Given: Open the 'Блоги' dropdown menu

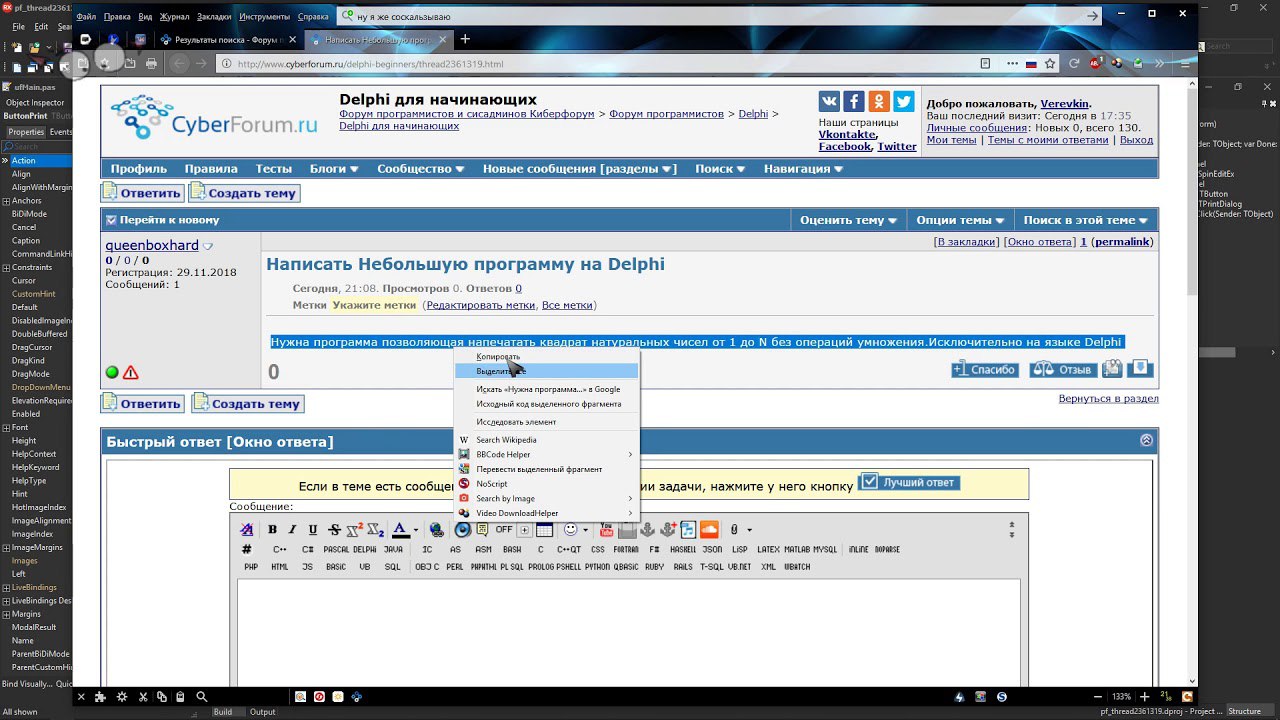Looking at the screenshot, I should tap(334, 169).
